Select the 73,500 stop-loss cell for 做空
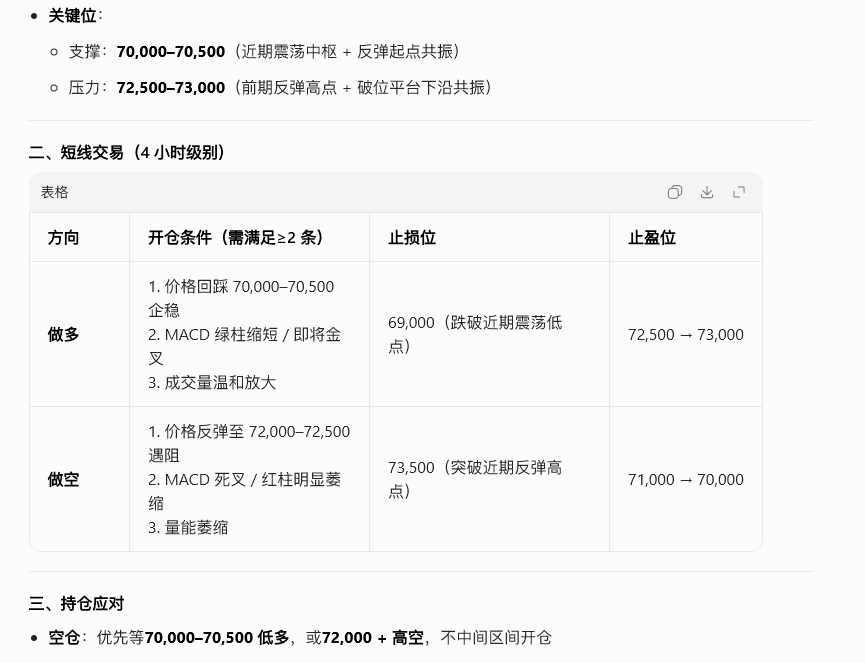This screenshot has width=865, height=663. 475,479
